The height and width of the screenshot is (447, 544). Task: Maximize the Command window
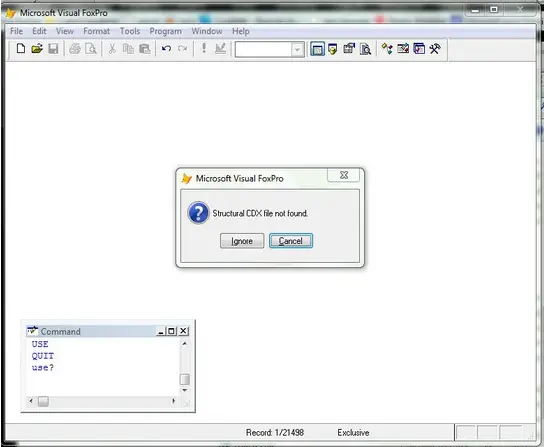(171, 331)
